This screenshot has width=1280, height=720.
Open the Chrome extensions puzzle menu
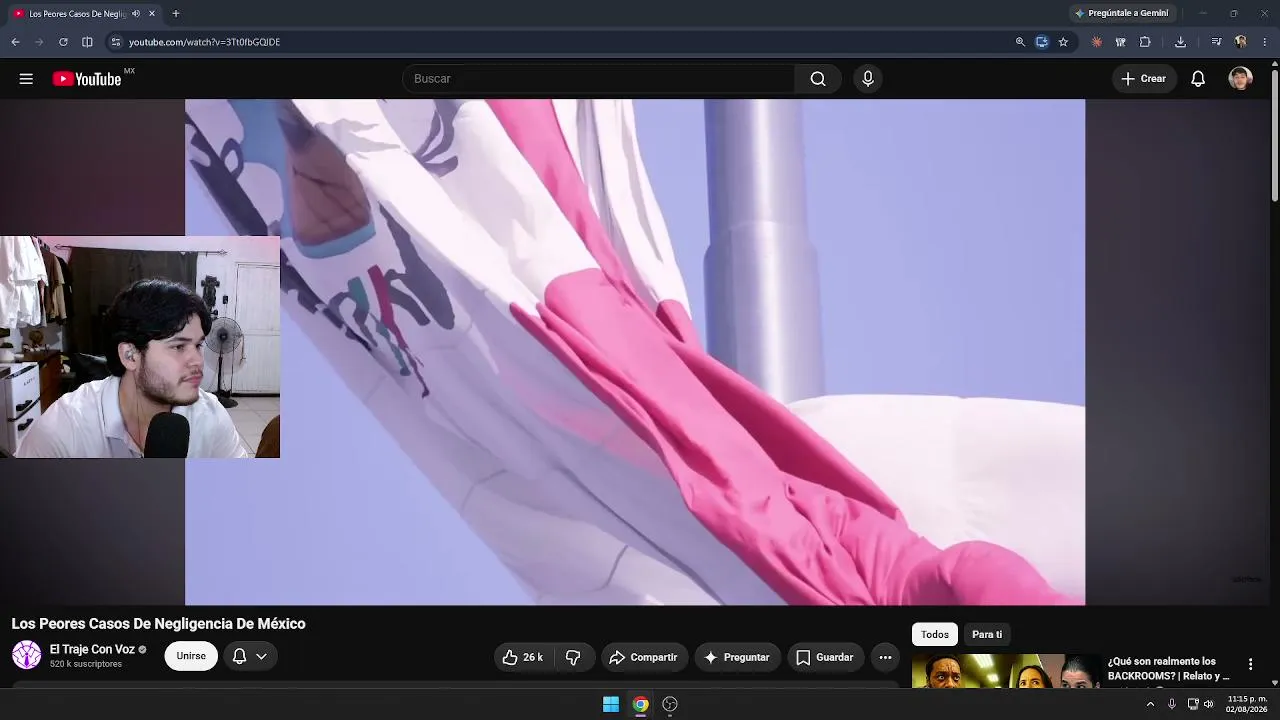point(1145,42)
